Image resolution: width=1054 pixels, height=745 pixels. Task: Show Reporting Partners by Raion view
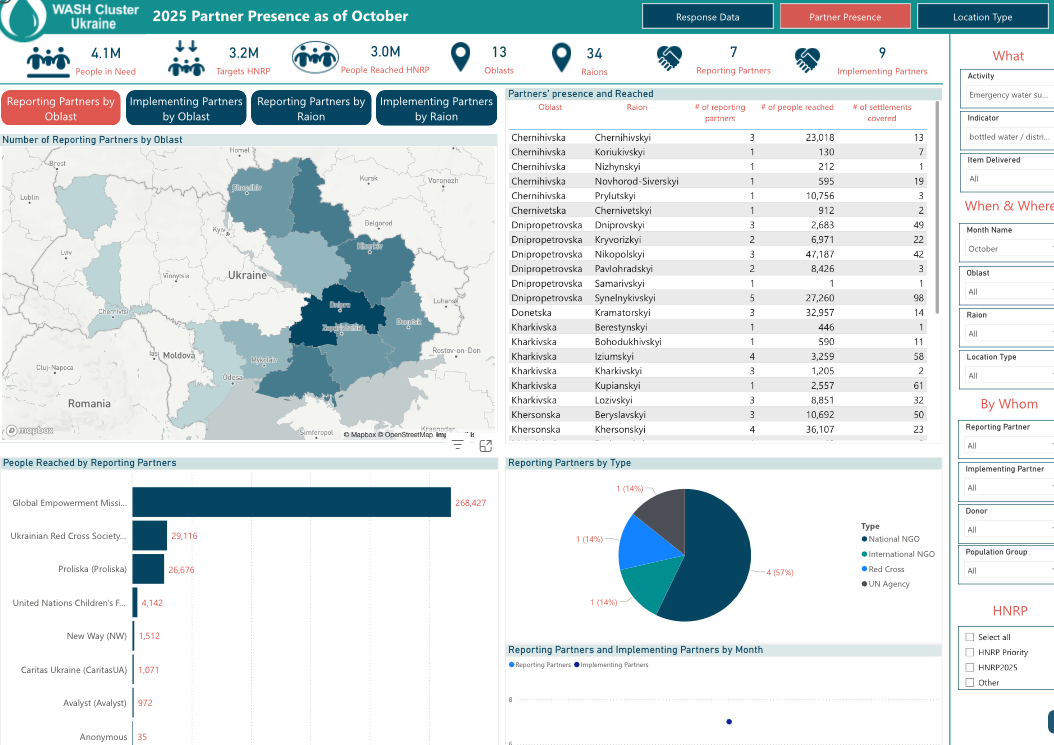pyautogui.click(x=311, y=108)
